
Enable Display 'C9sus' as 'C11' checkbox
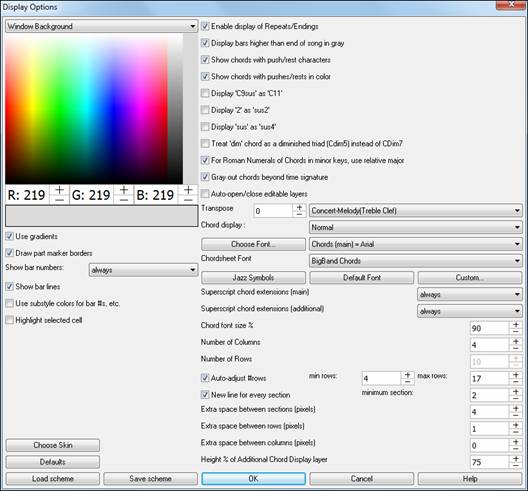205,93
